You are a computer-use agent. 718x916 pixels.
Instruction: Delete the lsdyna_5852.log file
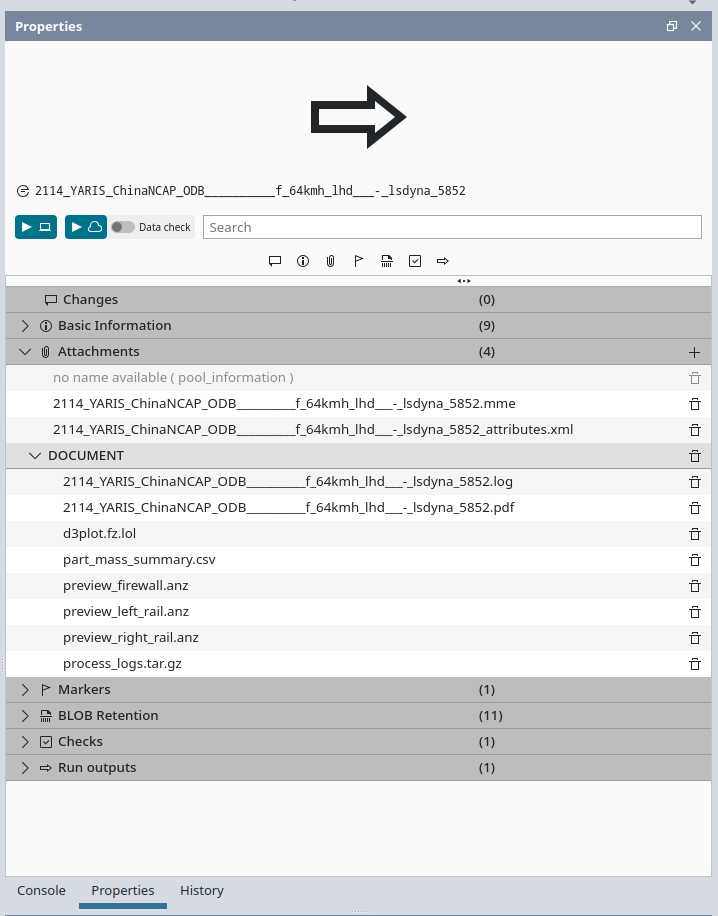click(x=695, y=482)
